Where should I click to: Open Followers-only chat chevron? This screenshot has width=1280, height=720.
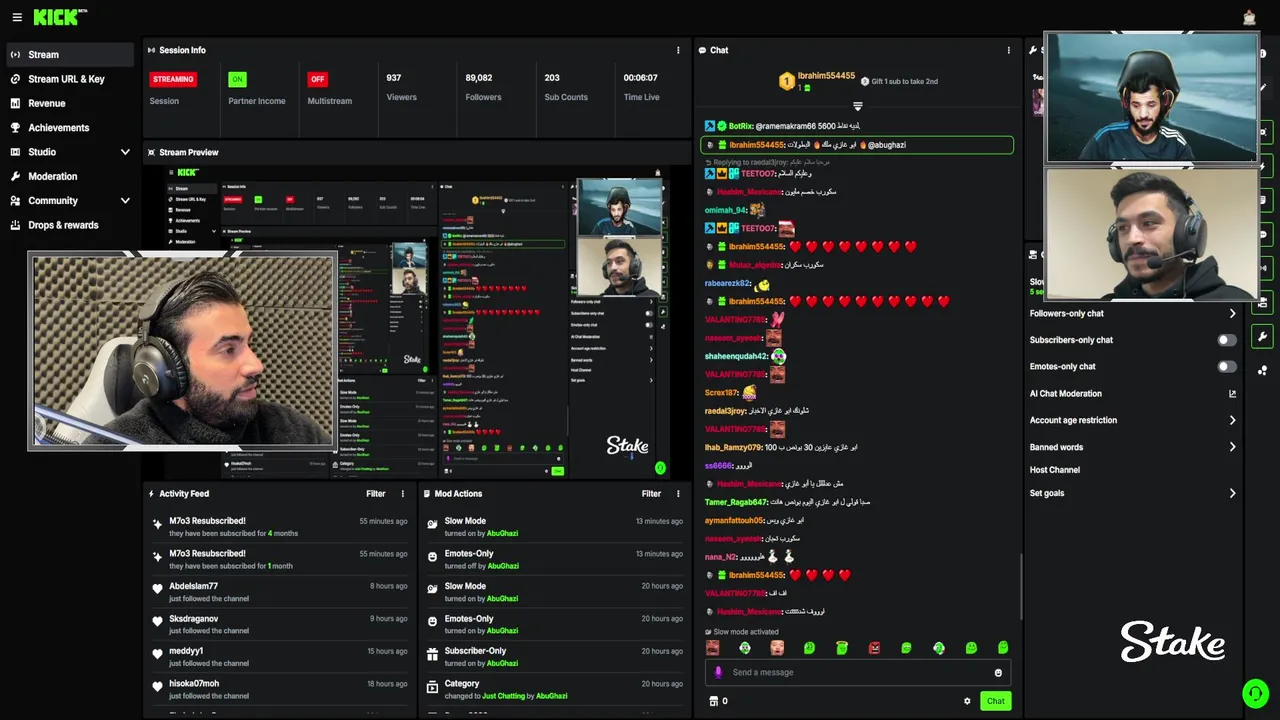point(1232,314)
